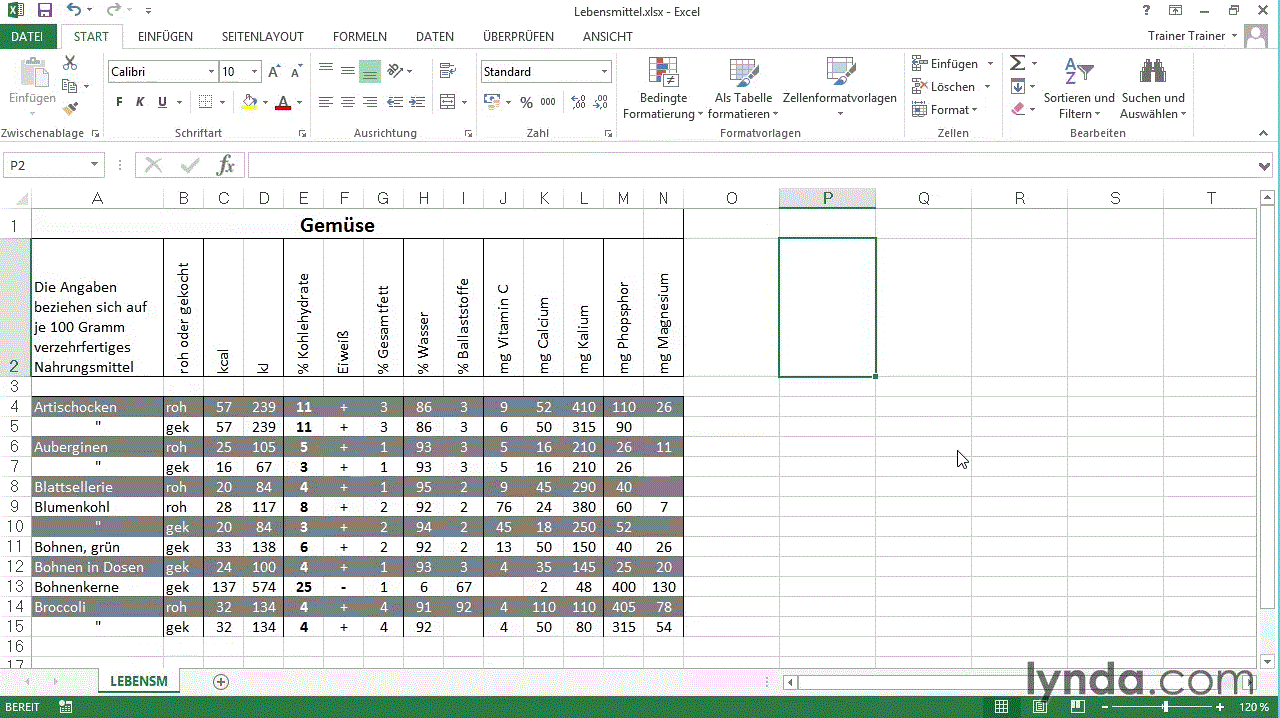
Task: Open the Name Box dropdown arrow
Action: [95, 165]
